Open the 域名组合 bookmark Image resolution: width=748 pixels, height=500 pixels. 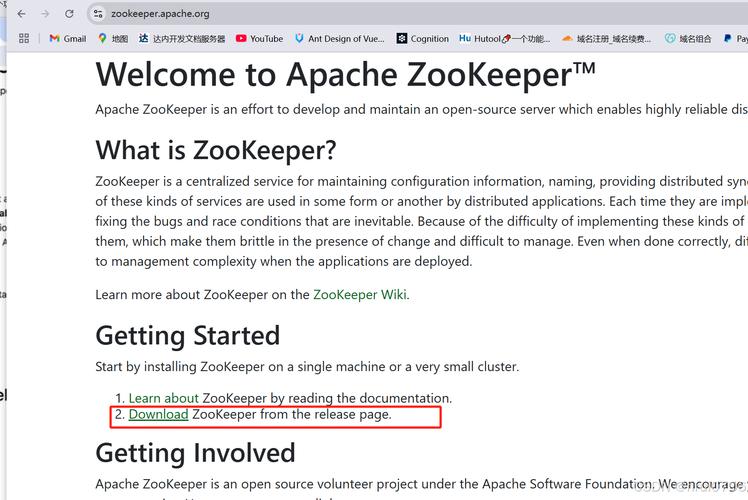click(x=688, y=39)
